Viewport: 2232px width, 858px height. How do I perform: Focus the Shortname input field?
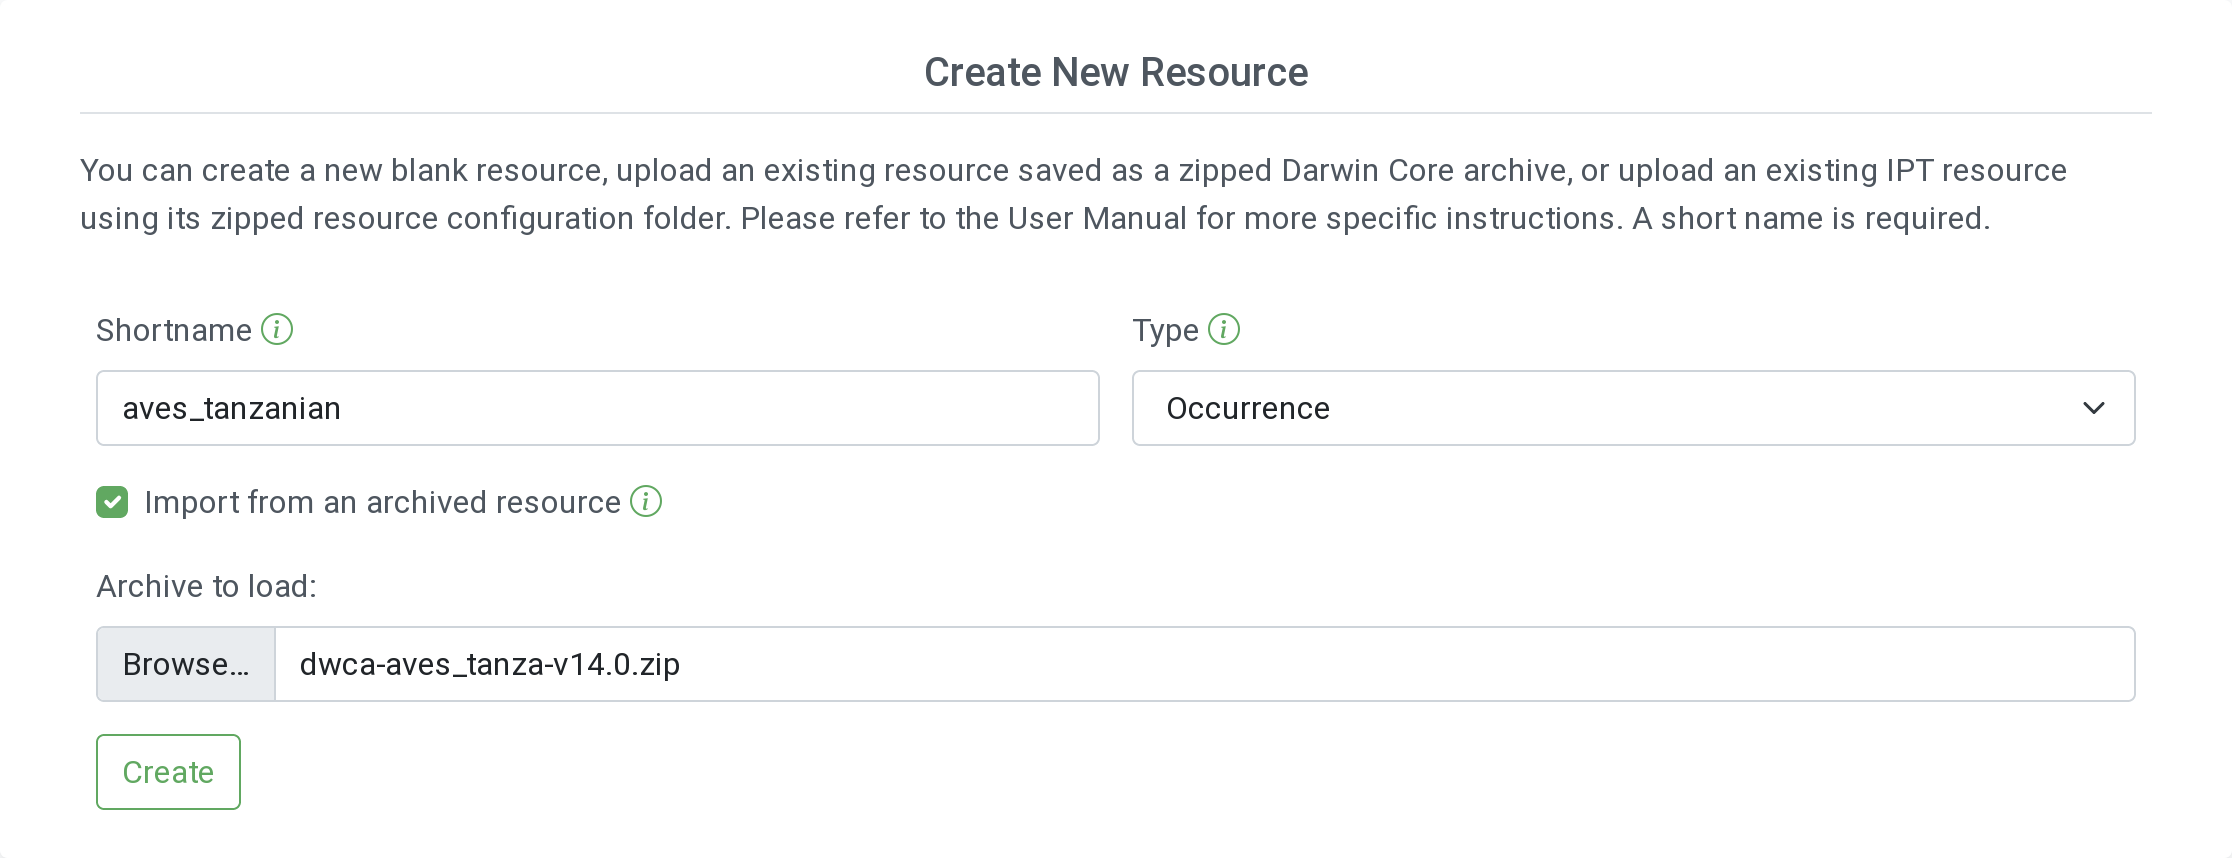point(700,408)
